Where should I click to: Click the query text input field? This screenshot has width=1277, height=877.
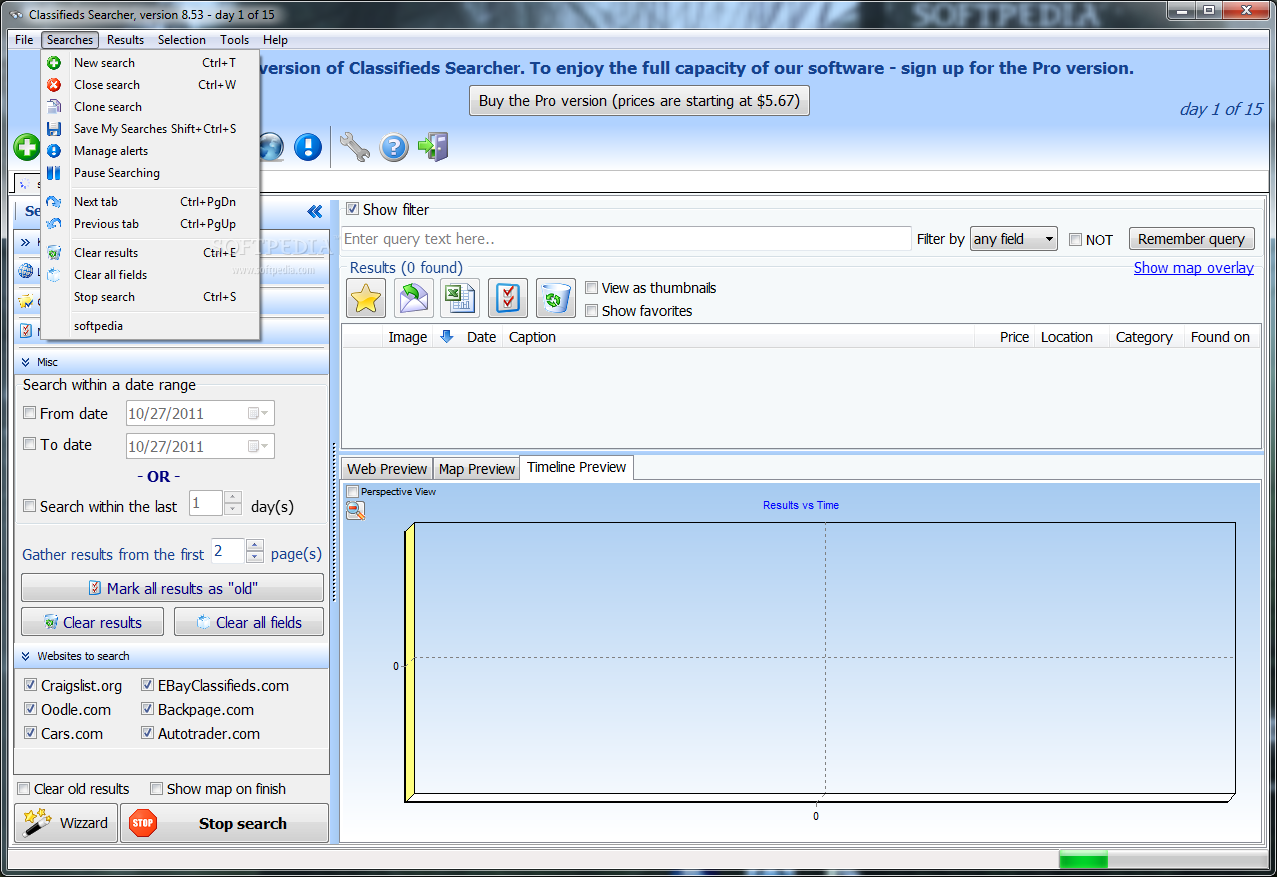coord(627,239)
